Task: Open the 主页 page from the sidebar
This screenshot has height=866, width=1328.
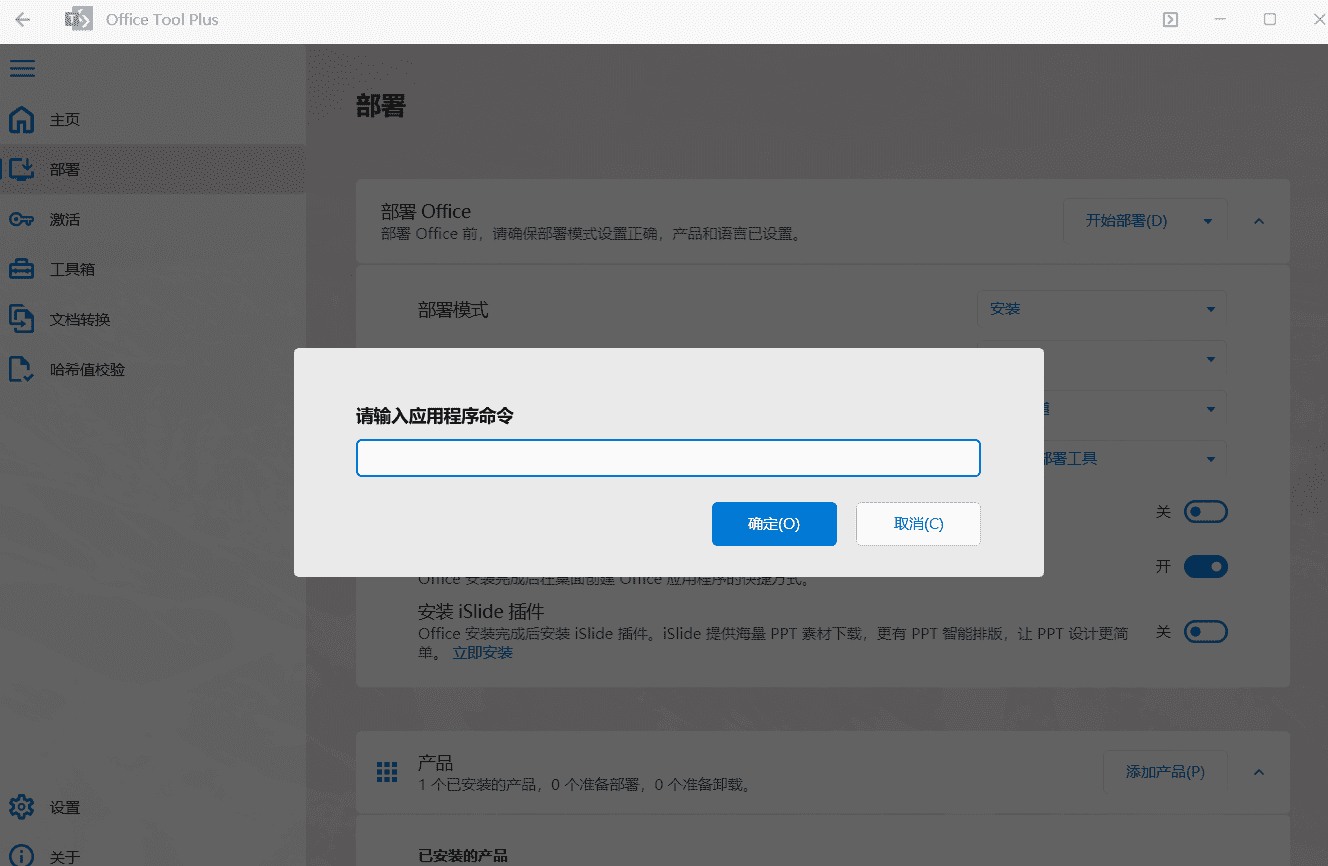Action: 64,119
